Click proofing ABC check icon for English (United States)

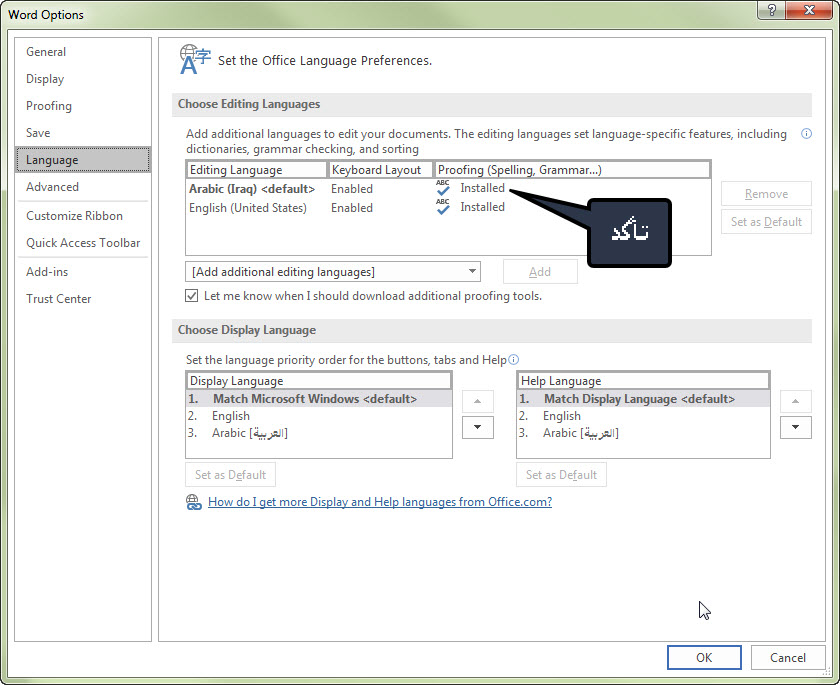pos(443,207)
